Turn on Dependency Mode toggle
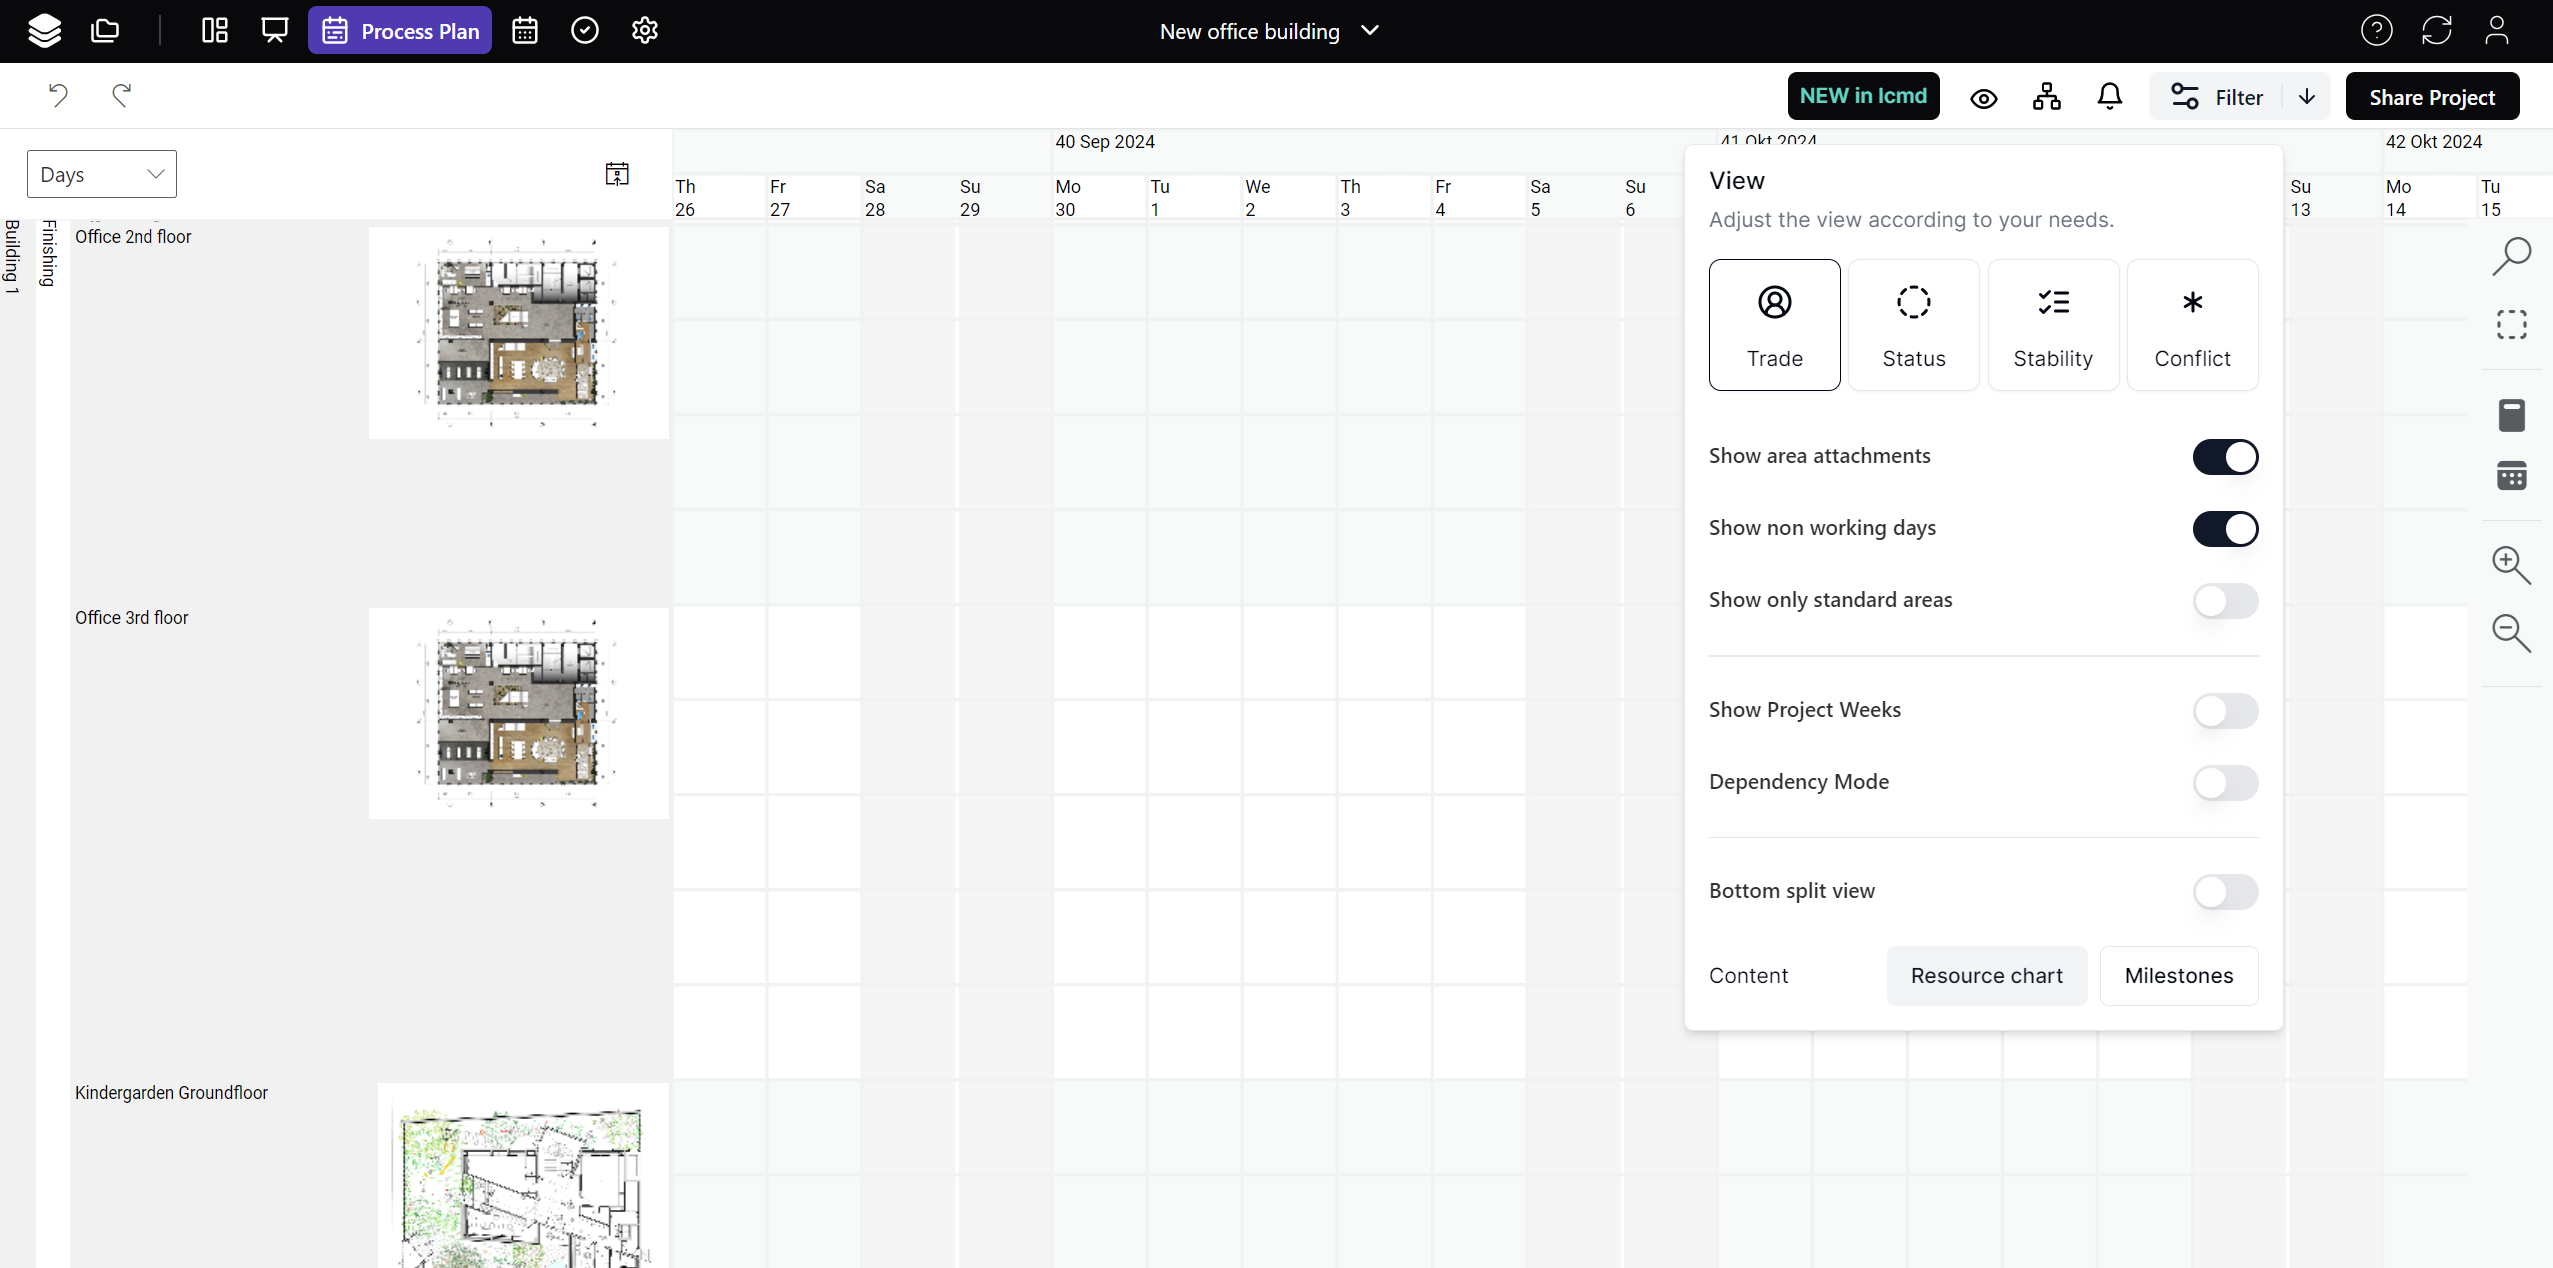The height and width of the screenshot is (1268, 2553). [x=2225, y=783]
